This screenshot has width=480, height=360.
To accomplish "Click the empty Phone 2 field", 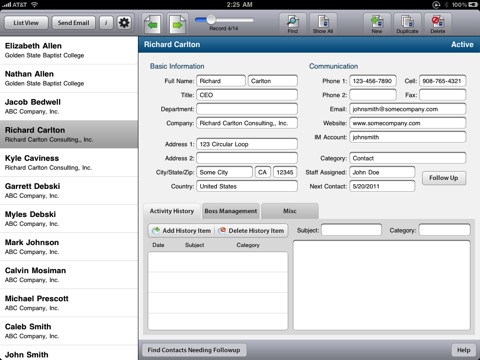I will (x=373, y=95).
